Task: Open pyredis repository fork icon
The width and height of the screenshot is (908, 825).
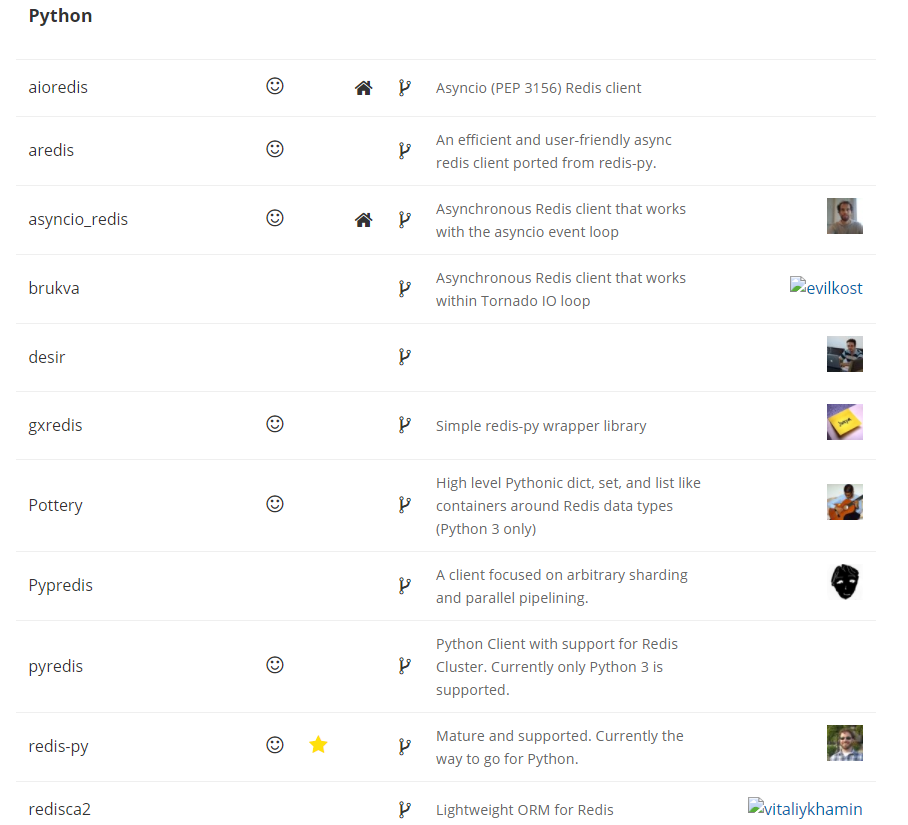Action: [405, 666]
